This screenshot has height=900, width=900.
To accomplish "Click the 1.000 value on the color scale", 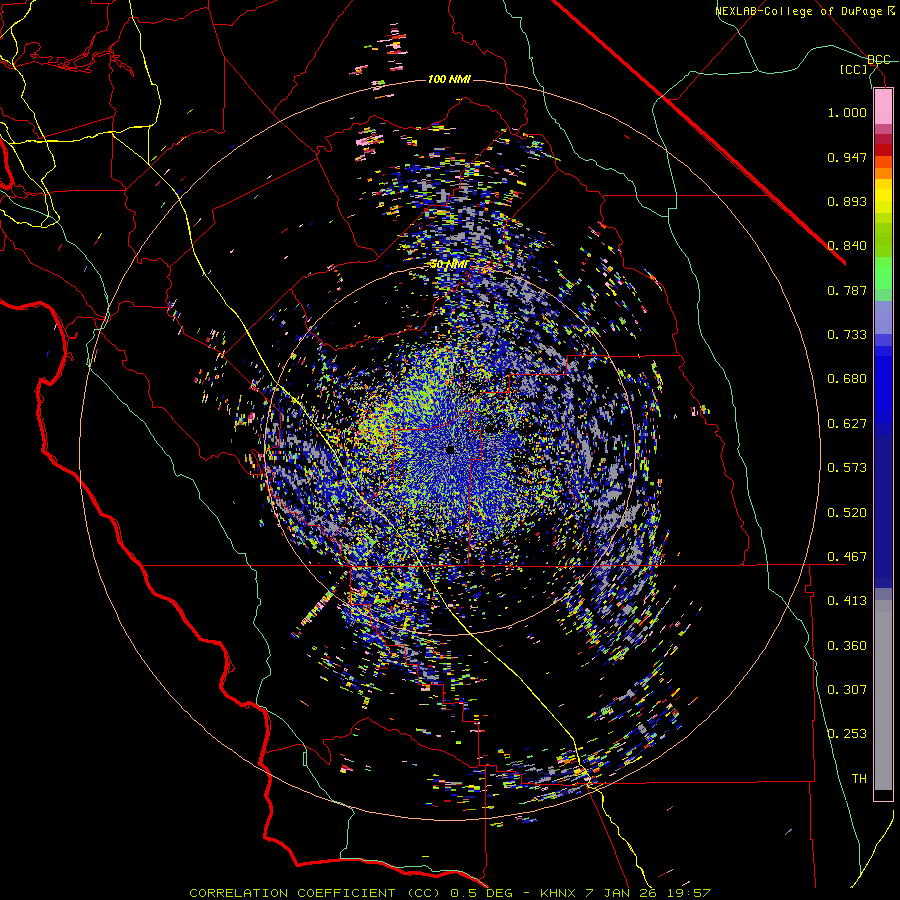I will click(x=847, y=112).
